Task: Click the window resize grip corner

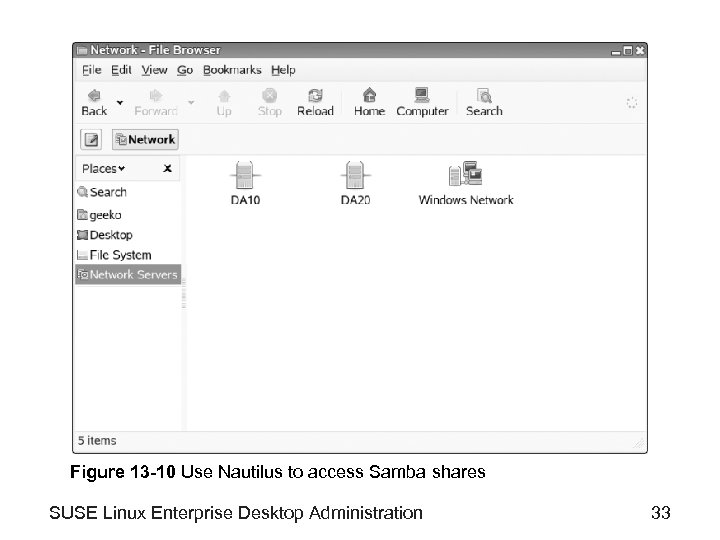Action: click(x=639, y=443)
